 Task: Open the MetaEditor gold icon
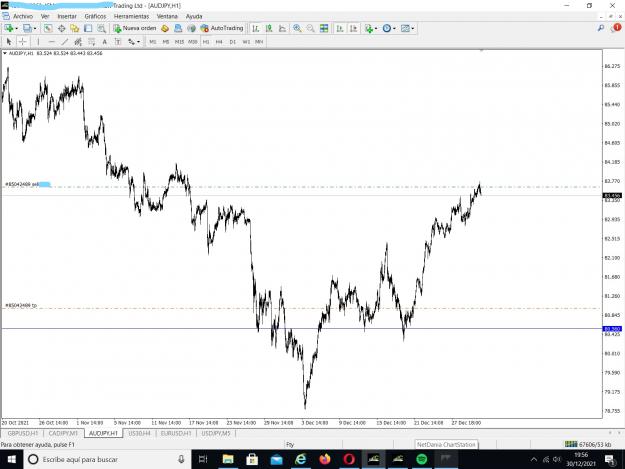165,28
